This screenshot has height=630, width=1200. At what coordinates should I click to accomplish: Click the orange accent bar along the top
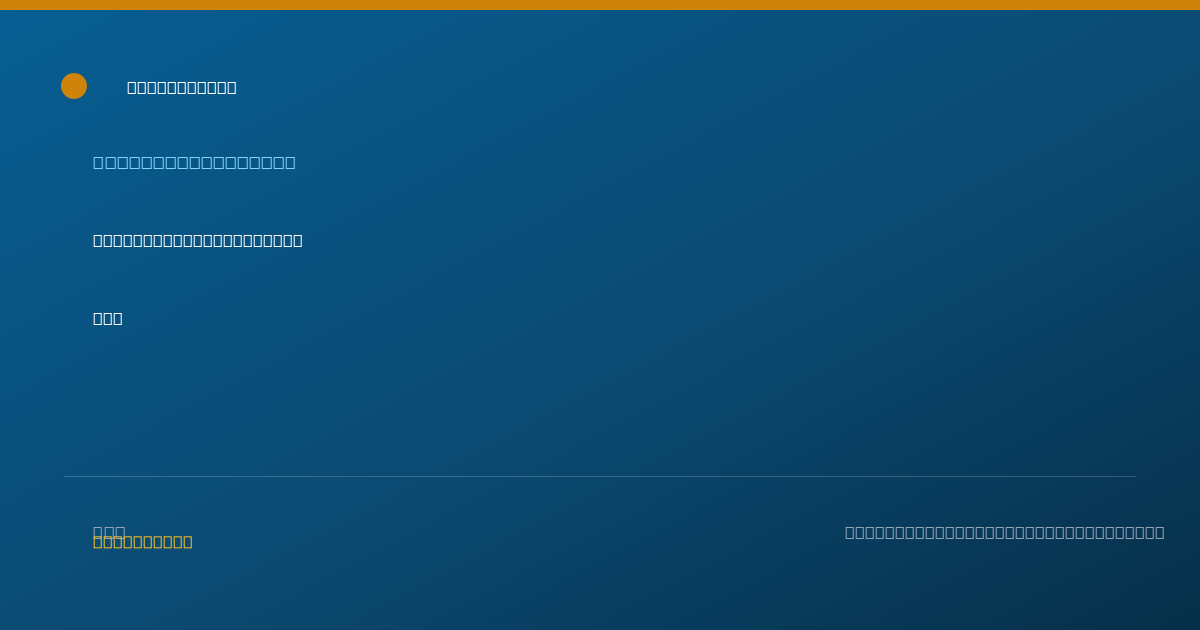[600, 5]
